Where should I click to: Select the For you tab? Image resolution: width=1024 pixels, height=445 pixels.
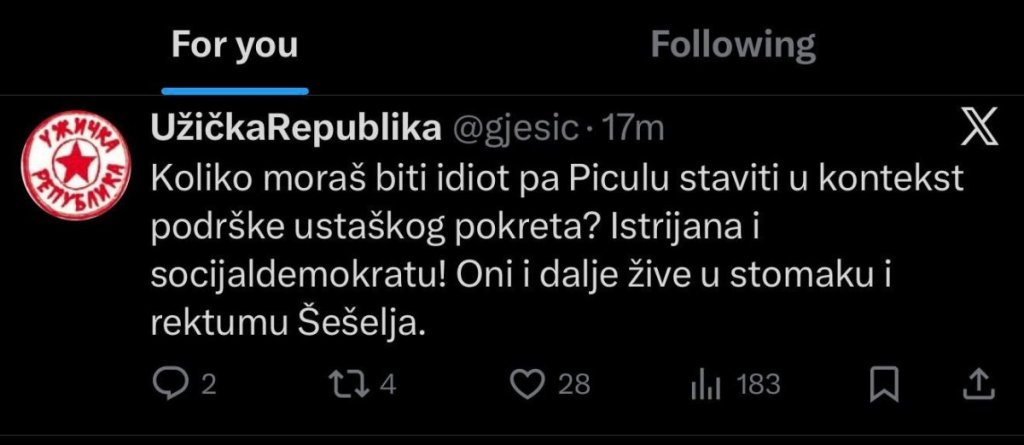click(x=234, y=46)
